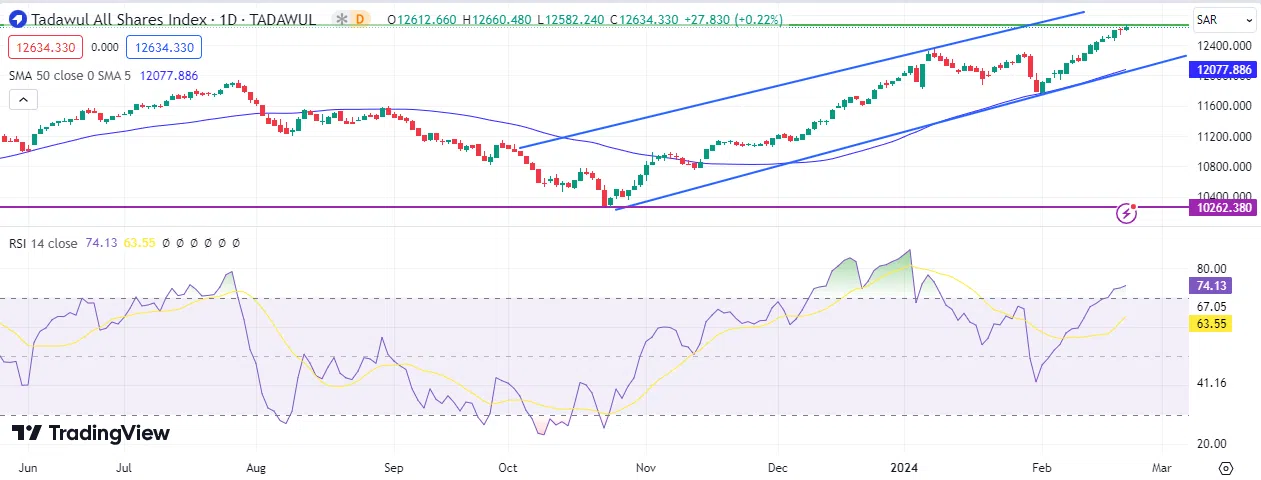Click the 2024 marker on time axis
This screenshot has height=480, width=1261.
(905, 467)
